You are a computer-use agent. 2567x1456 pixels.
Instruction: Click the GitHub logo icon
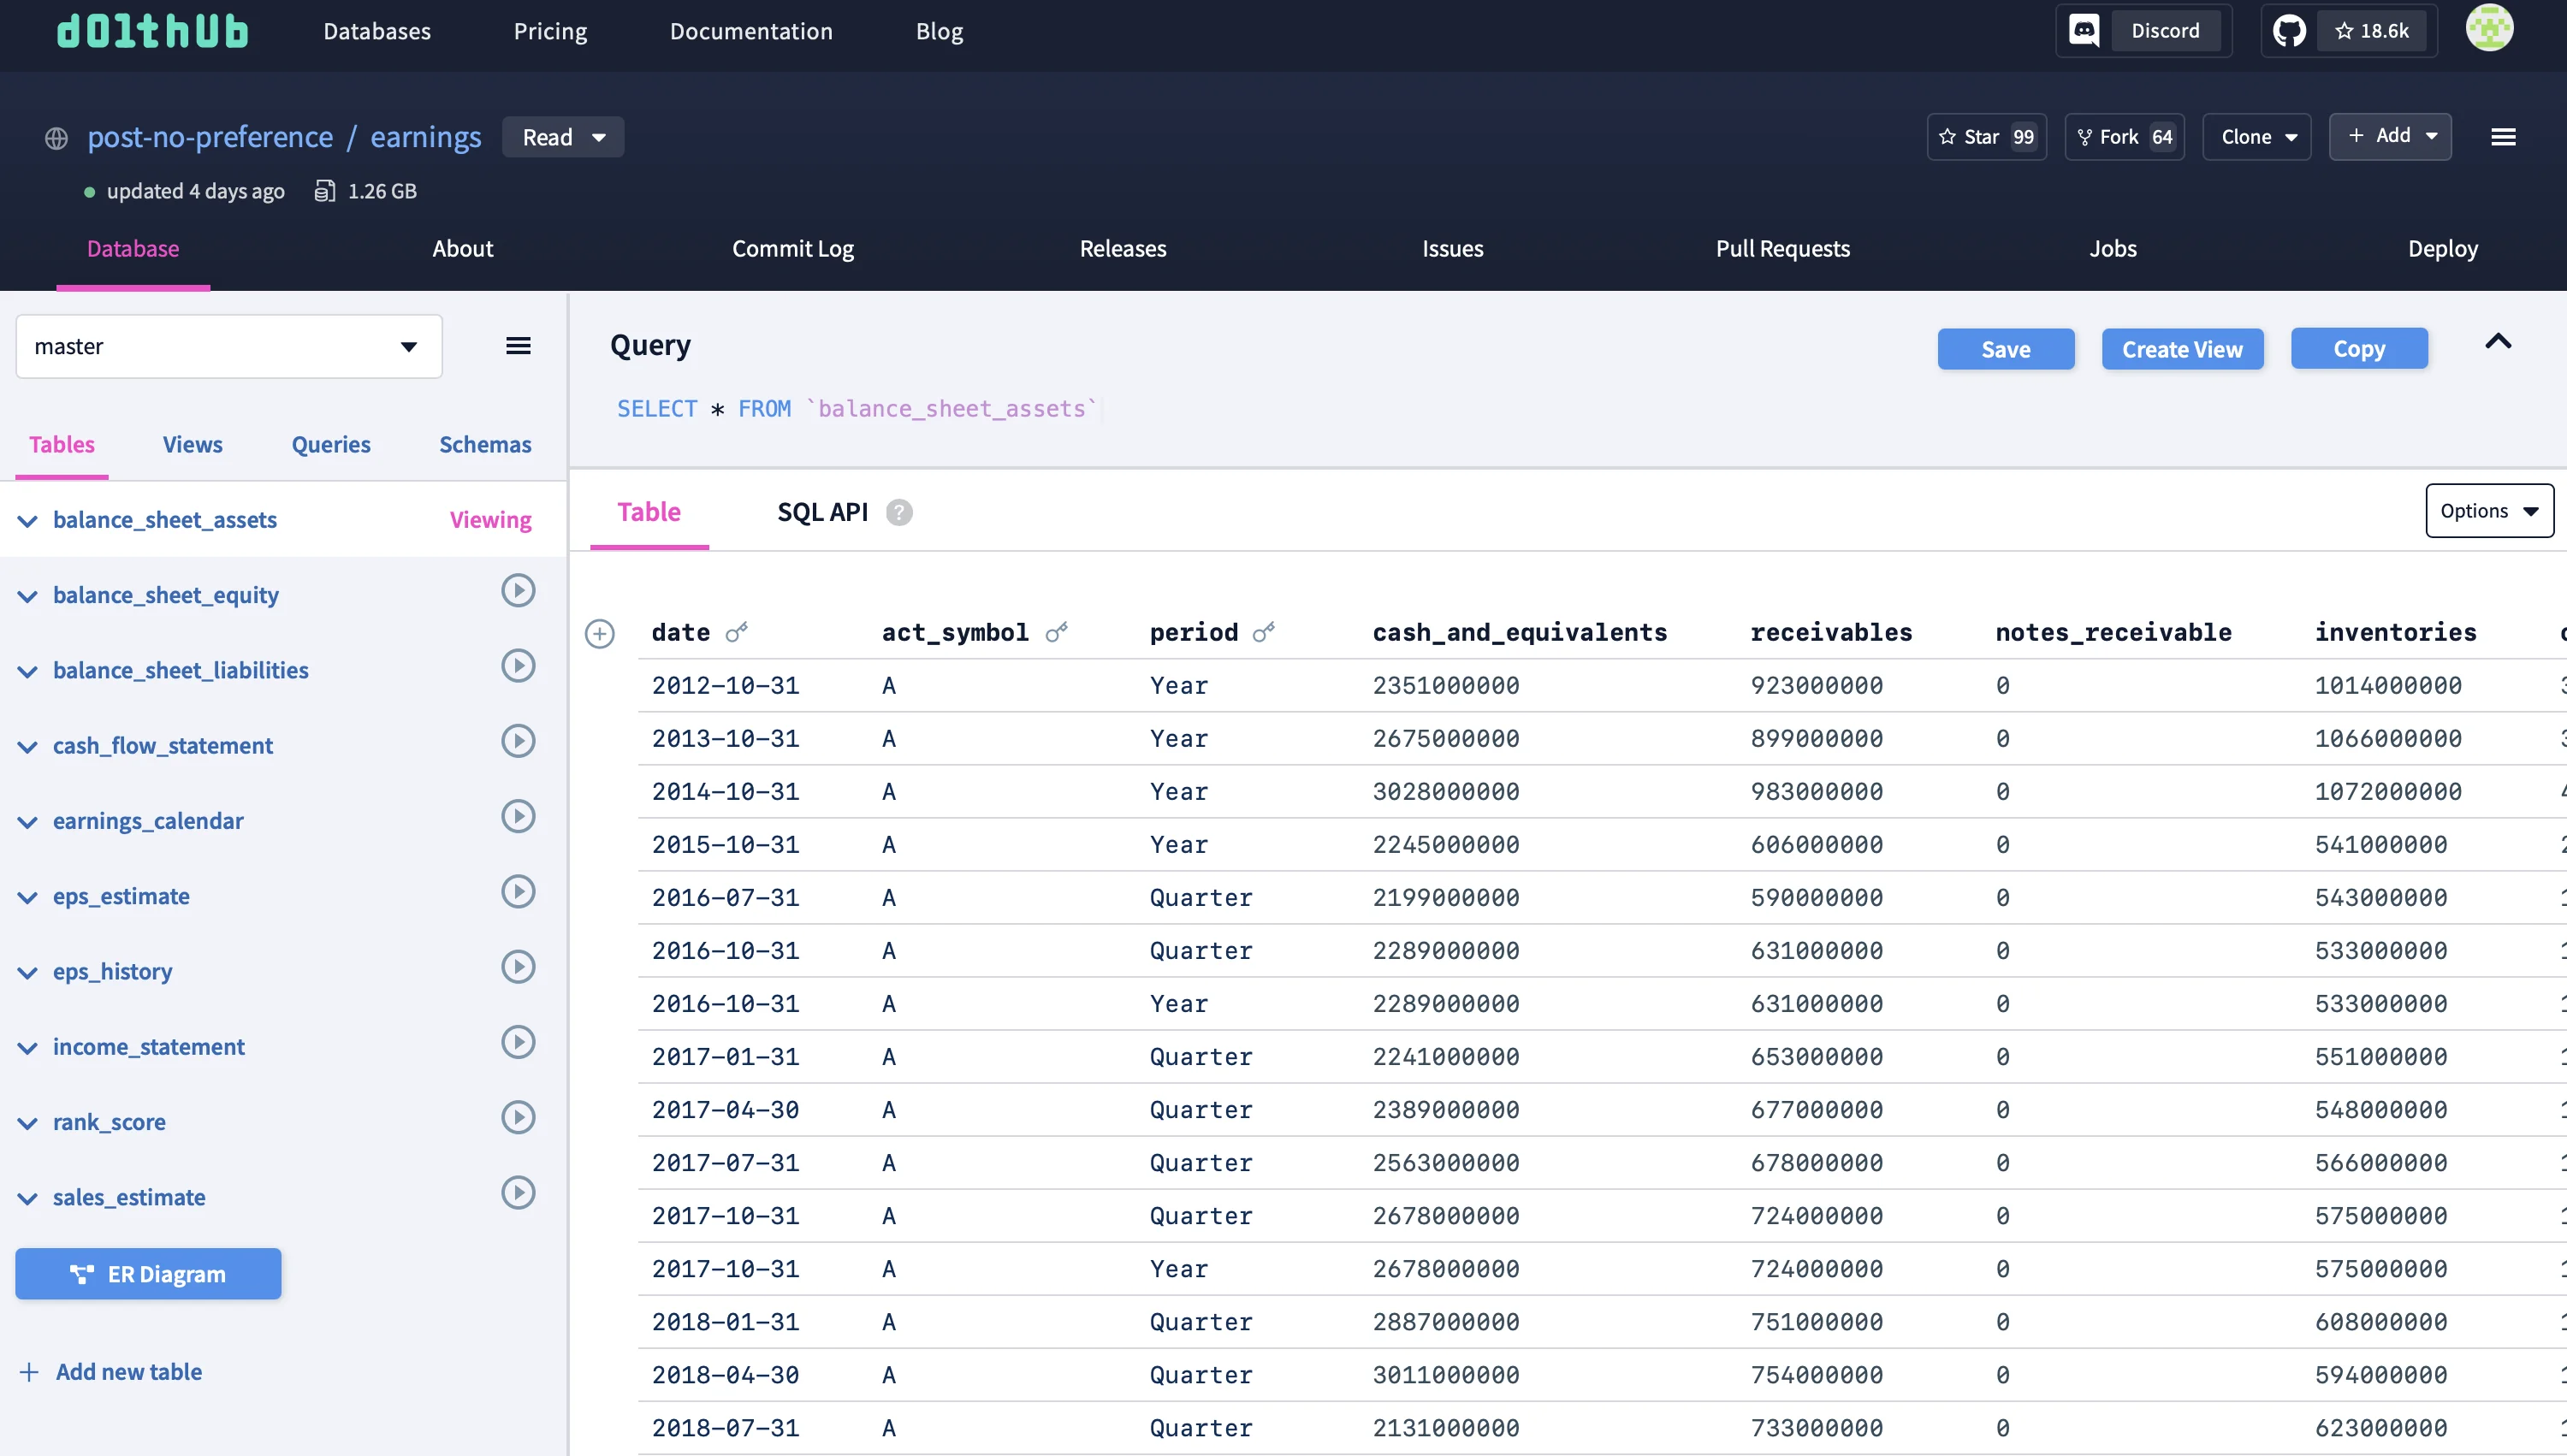(2289, 31)
